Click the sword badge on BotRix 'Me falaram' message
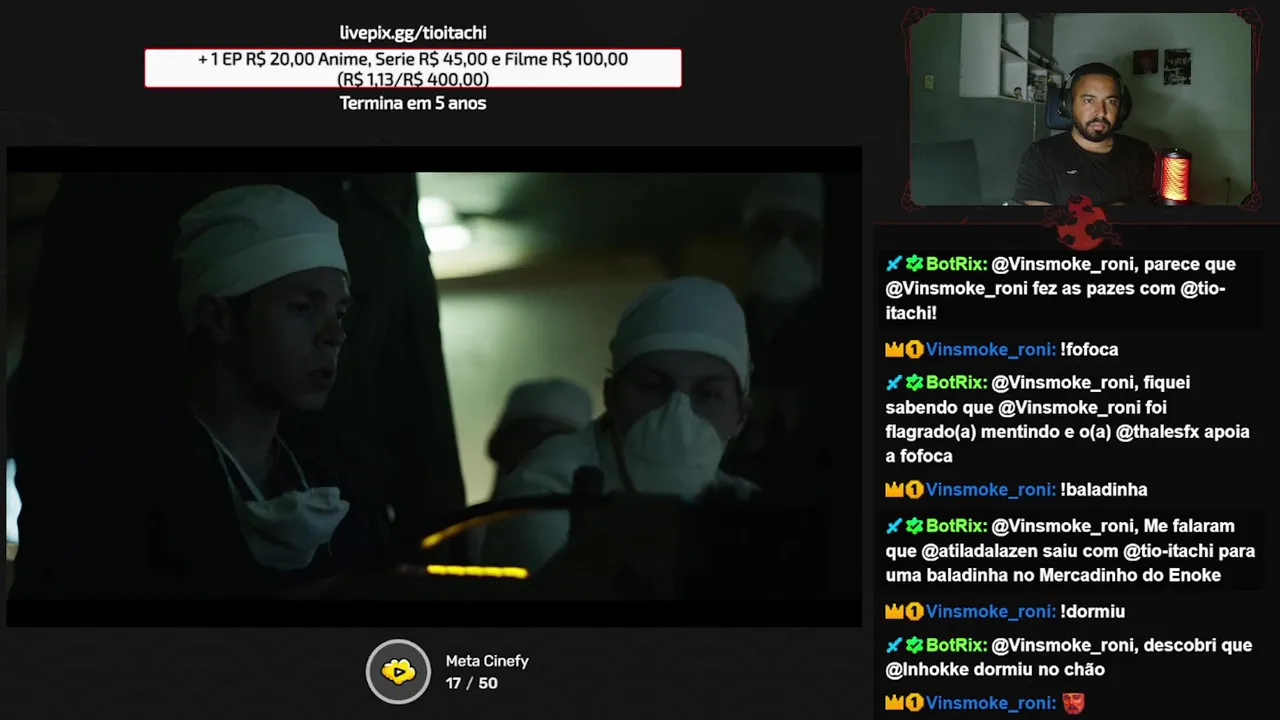The width and height of the screenshot is (1280, 720). tap(894, 526)
